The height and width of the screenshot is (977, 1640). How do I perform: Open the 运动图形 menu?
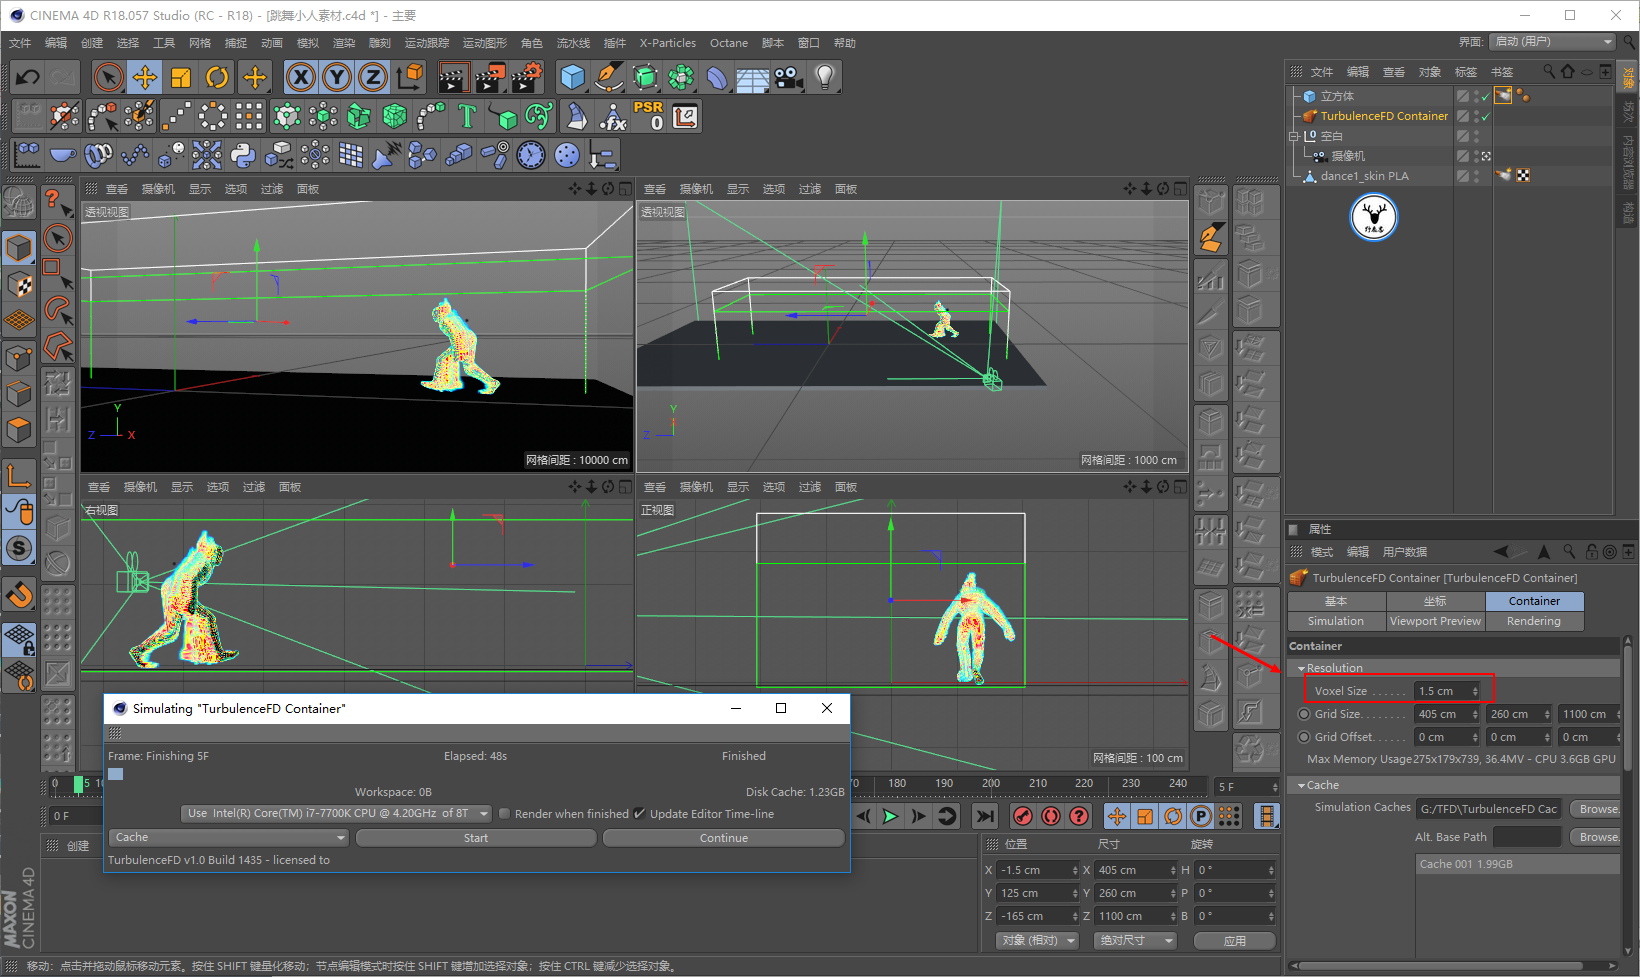[x=485, y=43]
